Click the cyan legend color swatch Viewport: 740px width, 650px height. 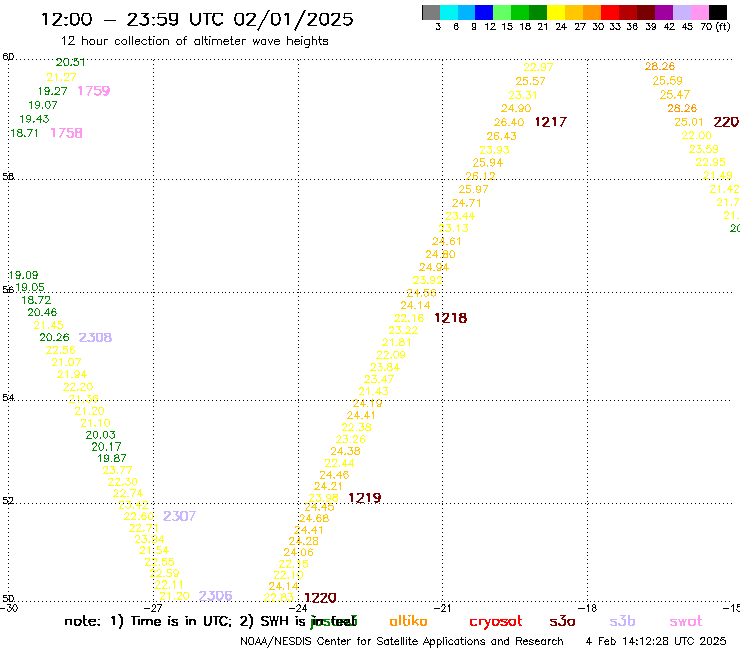point(449,12)
